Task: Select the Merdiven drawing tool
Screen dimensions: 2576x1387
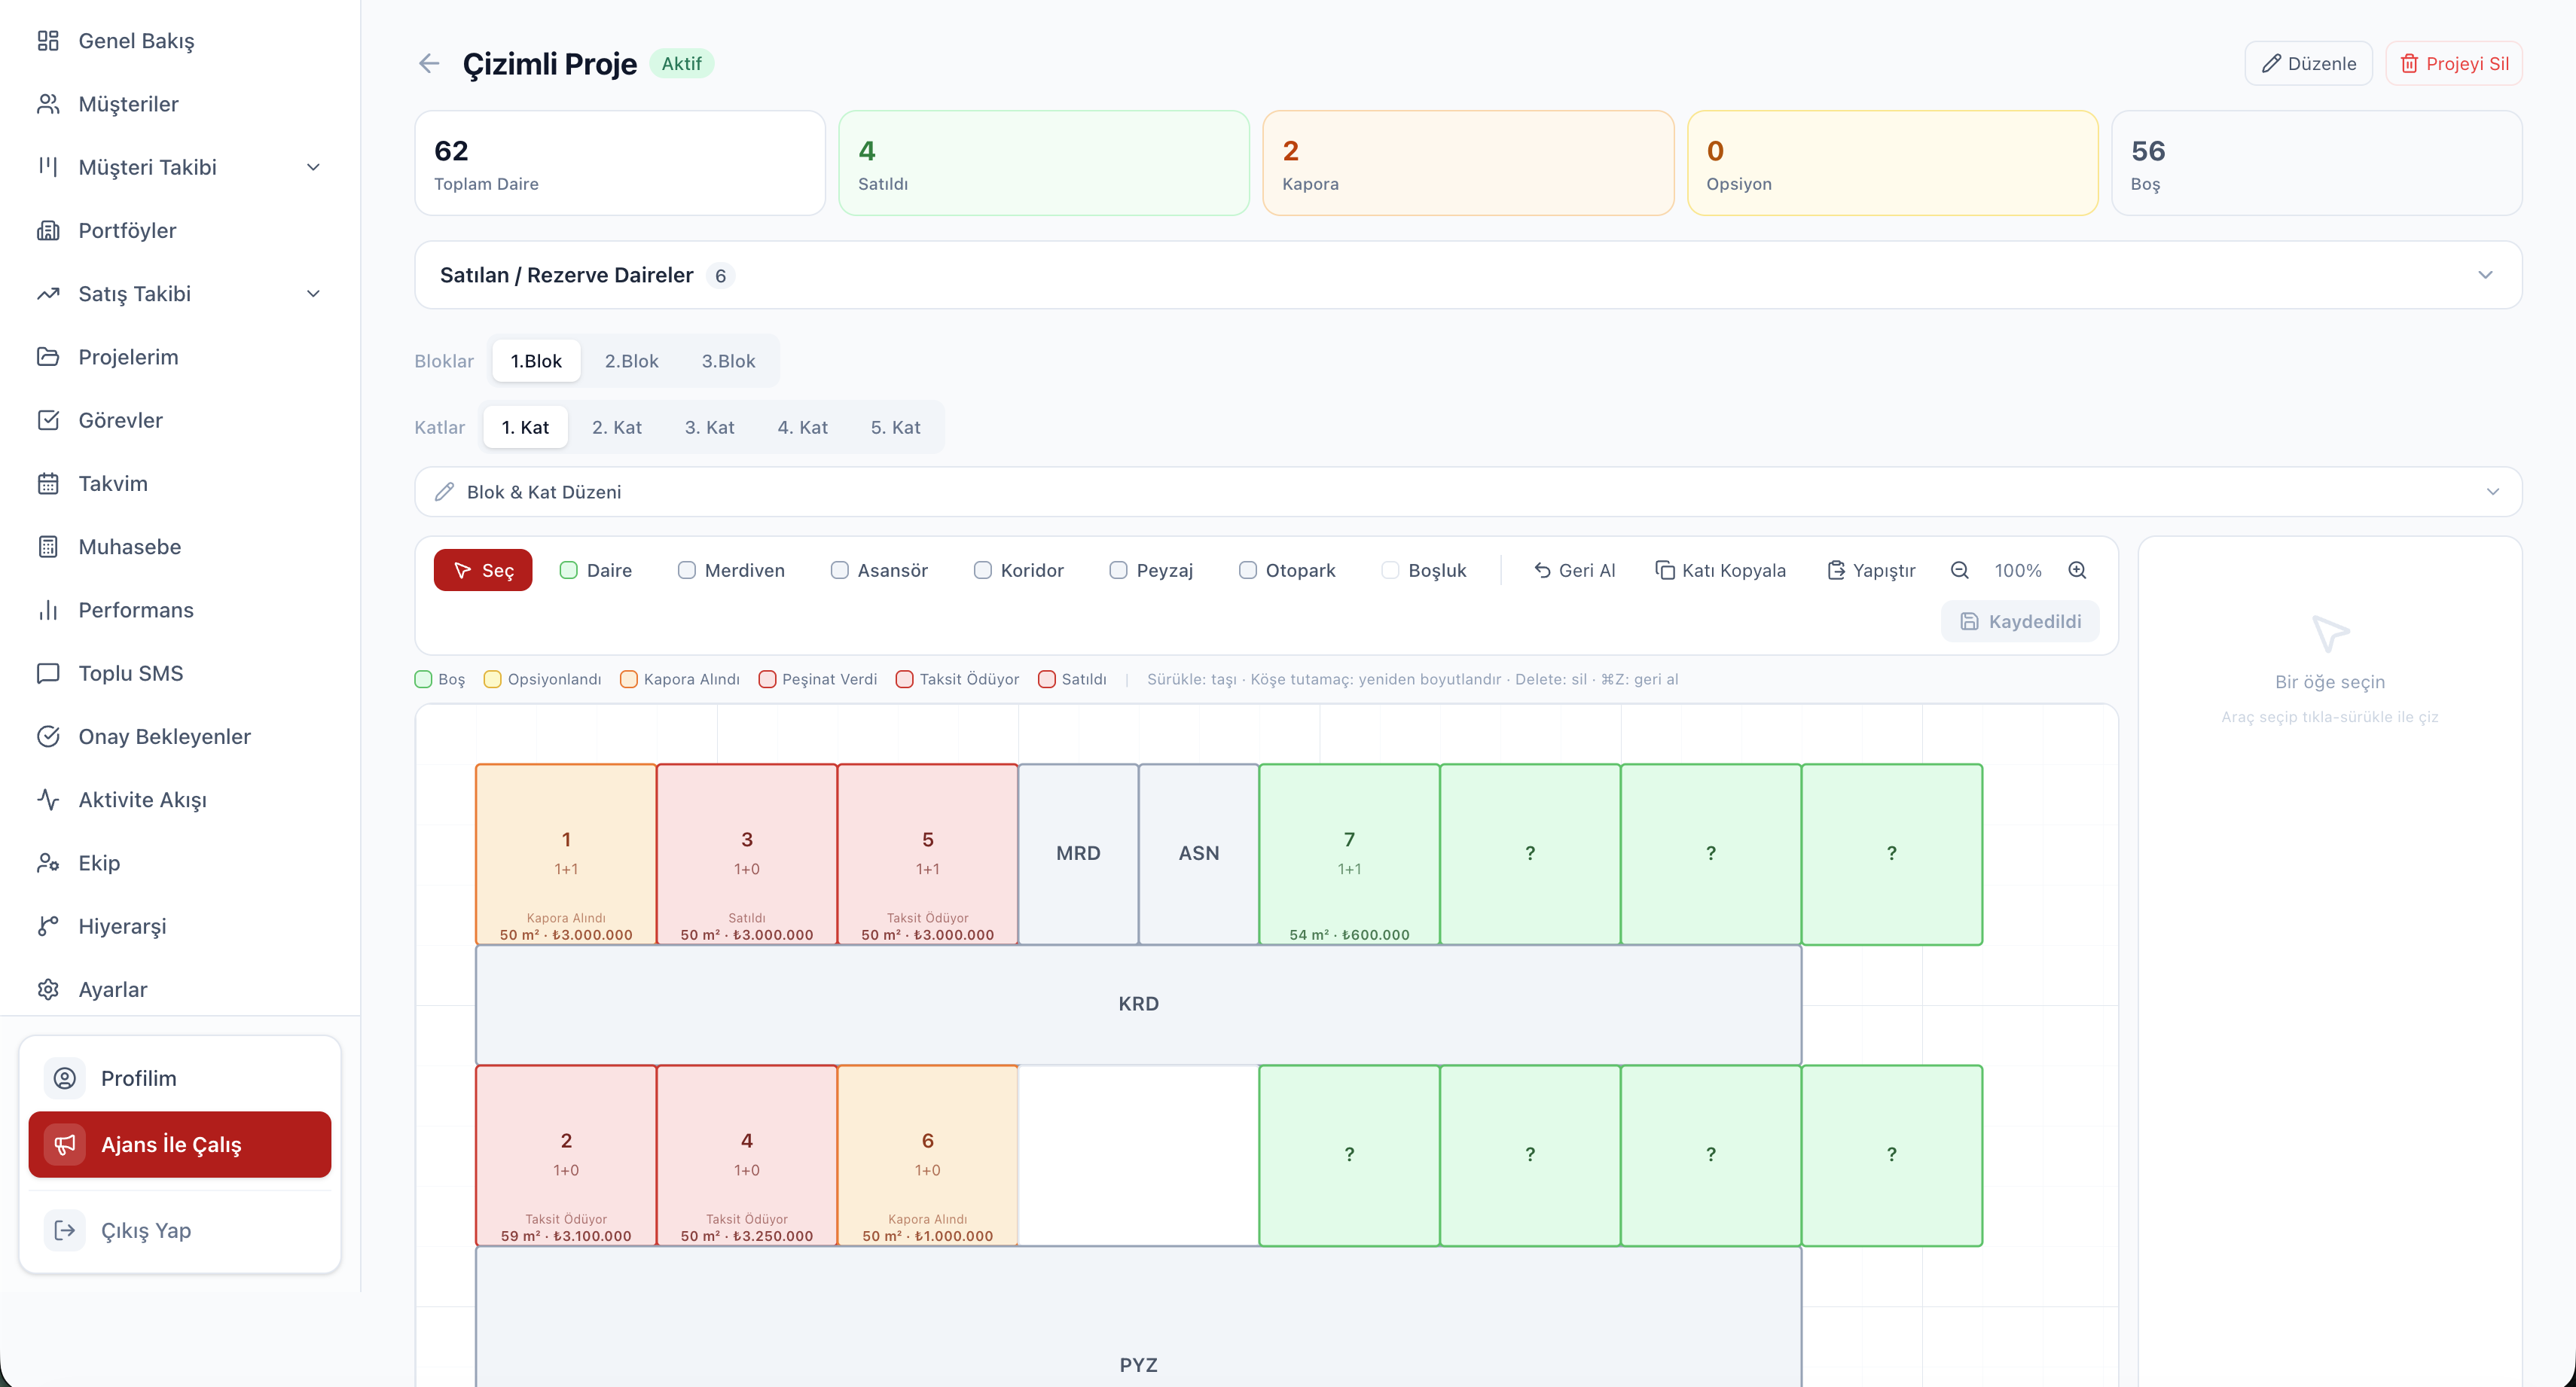Action: [731, 570]
